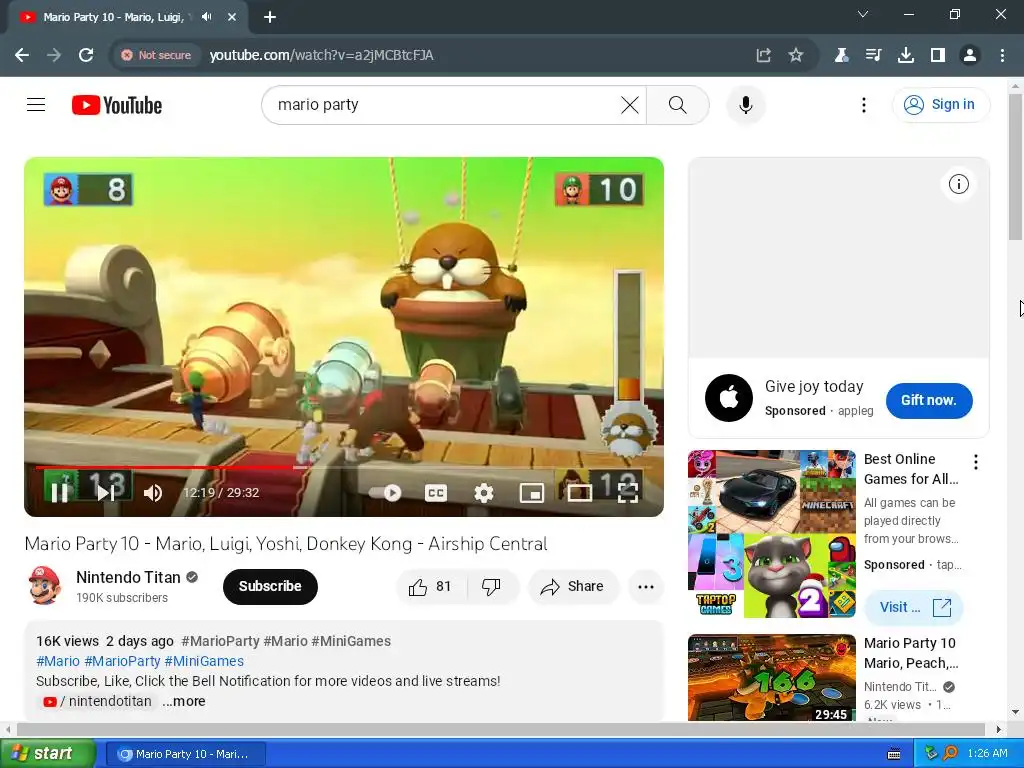1024x768 pixels.
Task: Select the Mario Party 10 taskbar item
Action: point(185,754)
